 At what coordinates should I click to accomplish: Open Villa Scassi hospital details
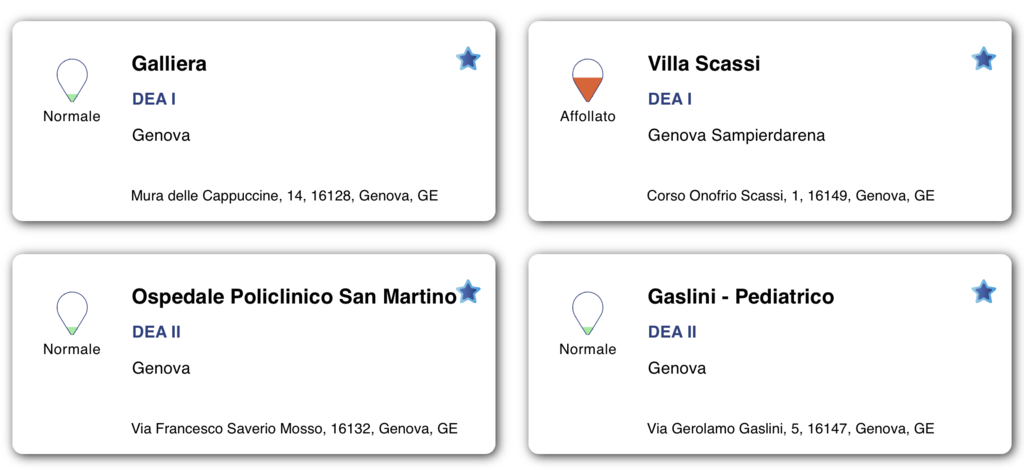coord(704,63)
